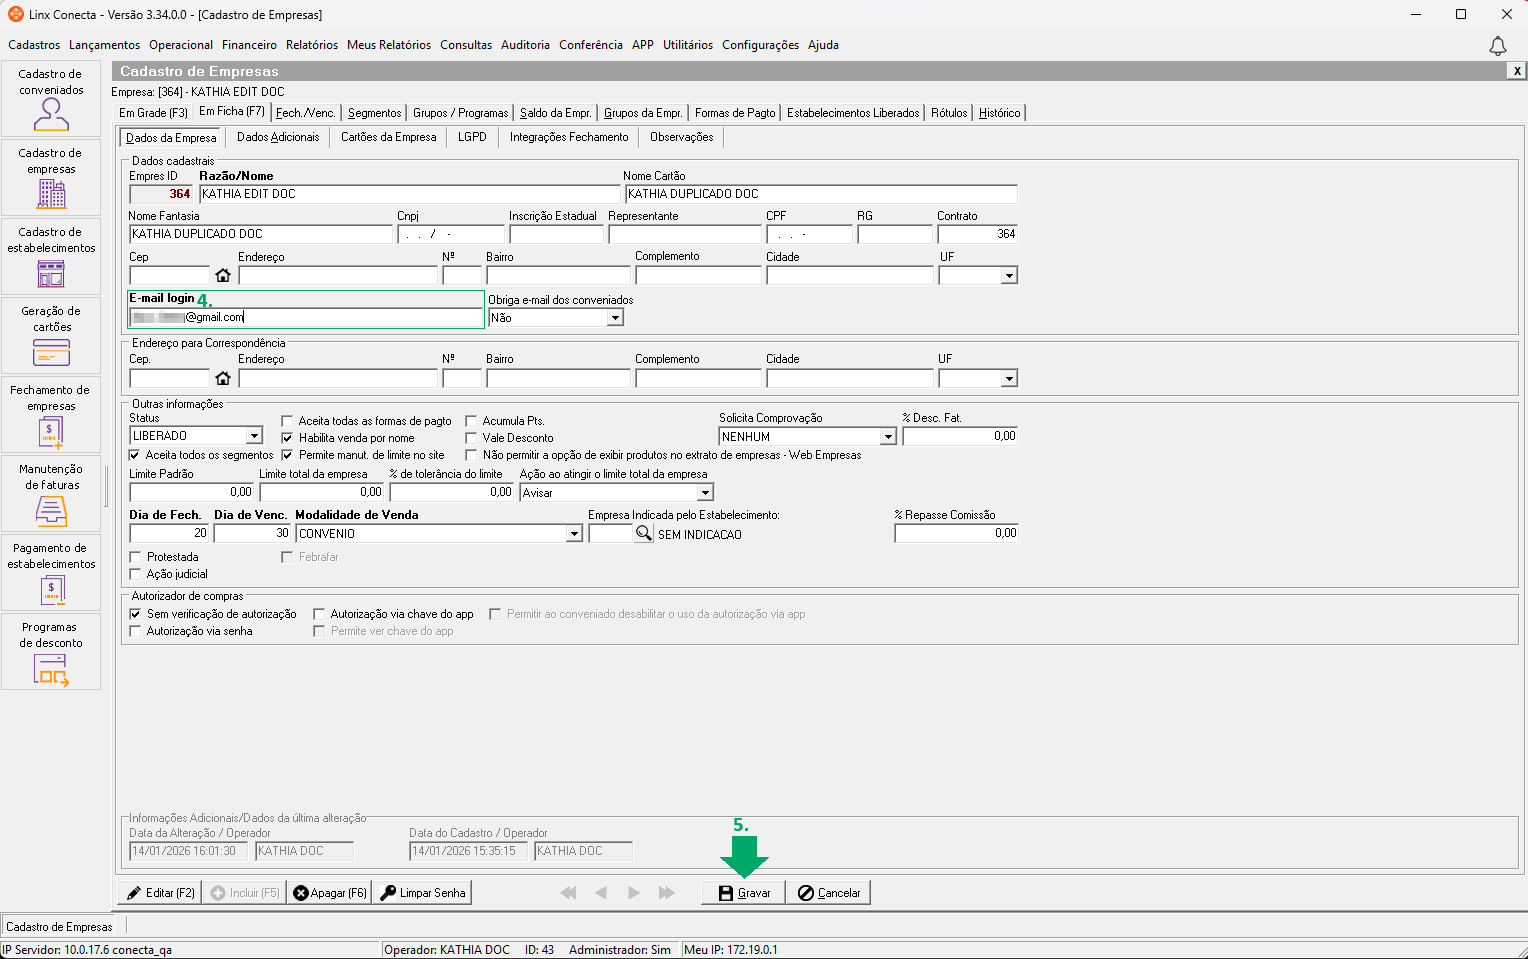
Task: Open Cadastro de empresas sidebar icon
Action: click(x=51, y=177)
